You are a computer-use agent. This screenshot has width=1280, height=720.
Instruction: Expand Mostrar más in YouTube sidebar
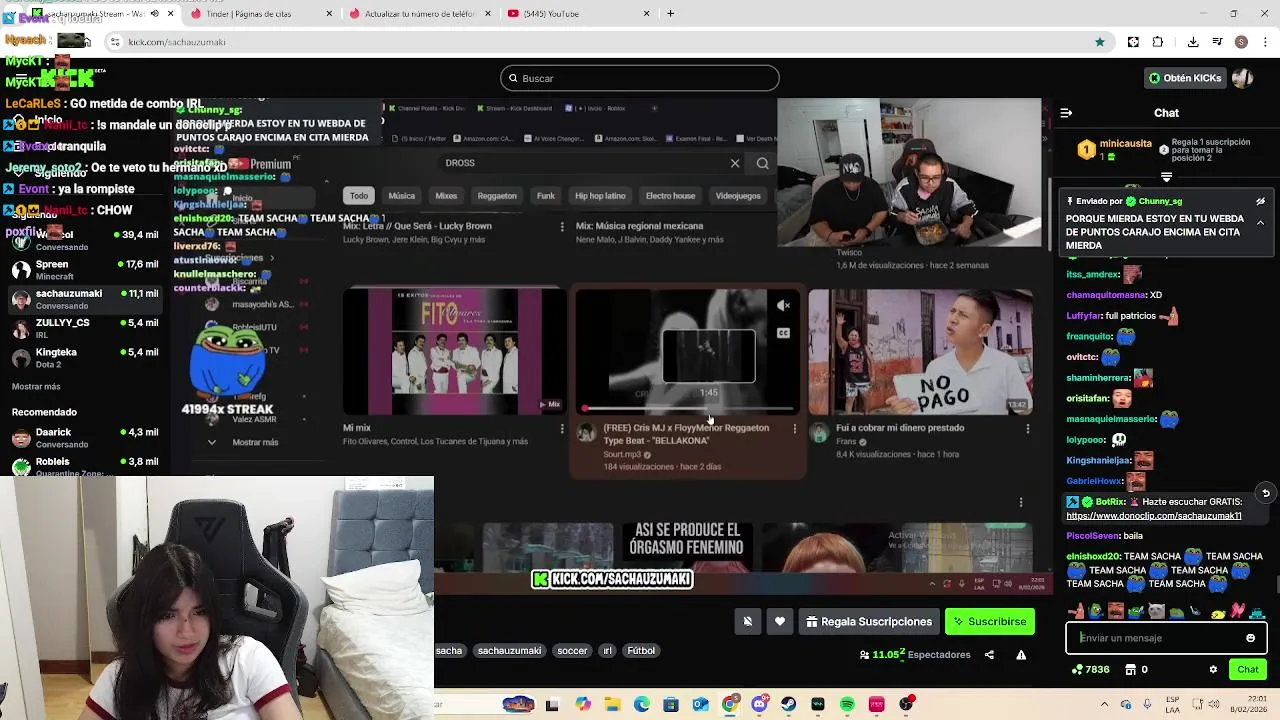point(255,442)
